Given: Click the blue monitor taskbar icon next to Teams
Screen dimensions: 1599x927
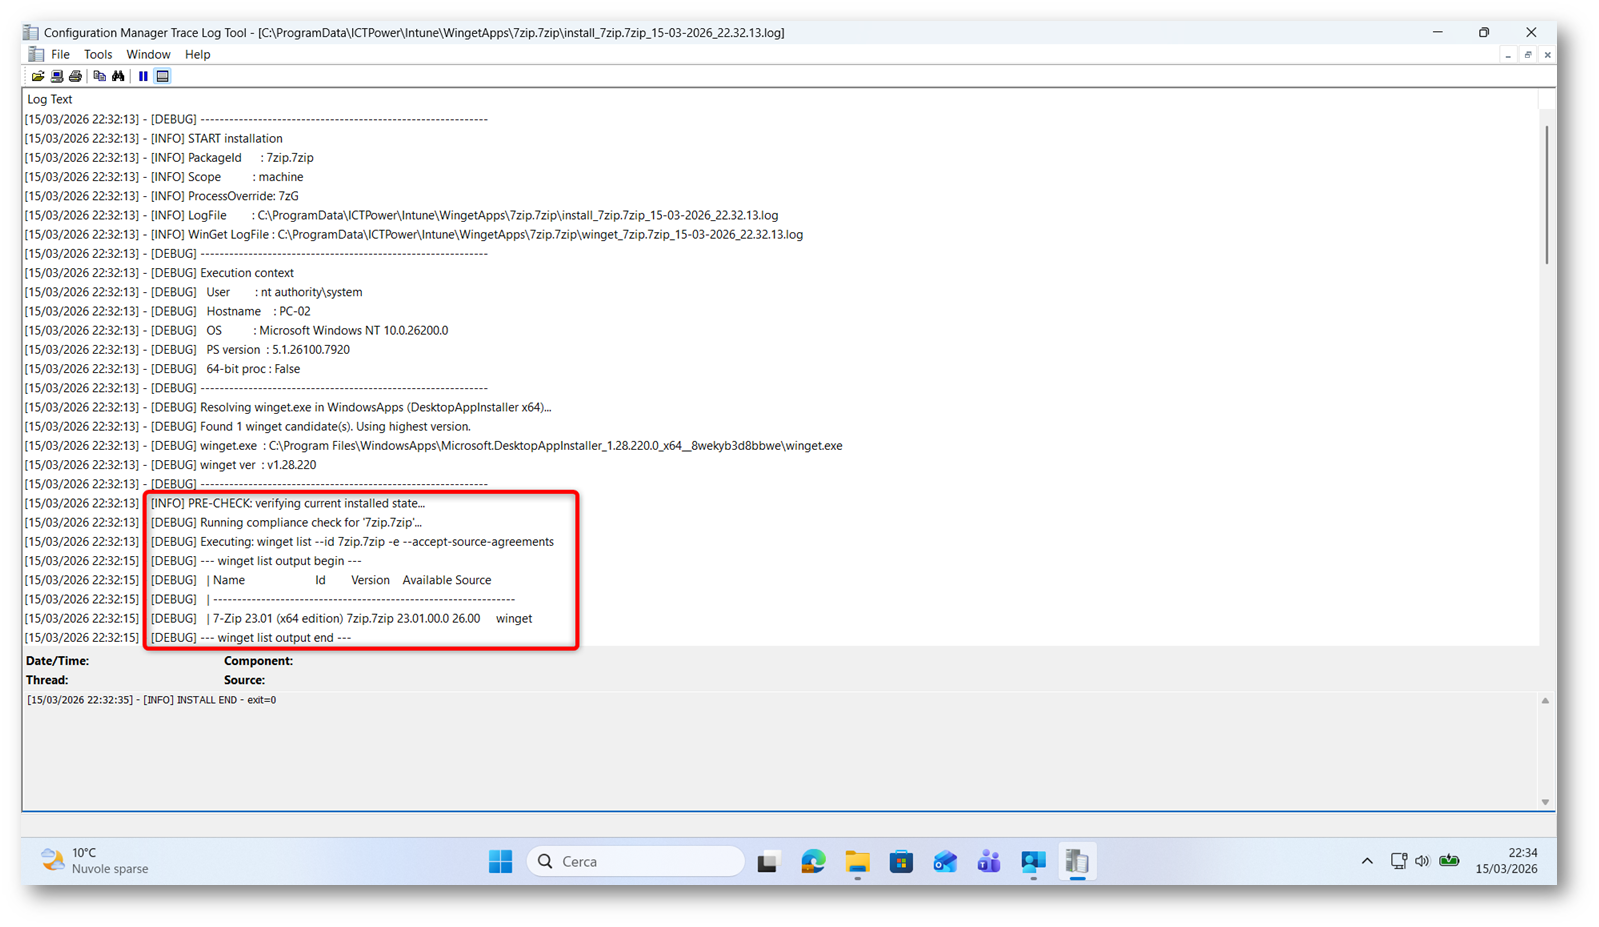Looking at the screenshot, I should tap(1033, 861).
